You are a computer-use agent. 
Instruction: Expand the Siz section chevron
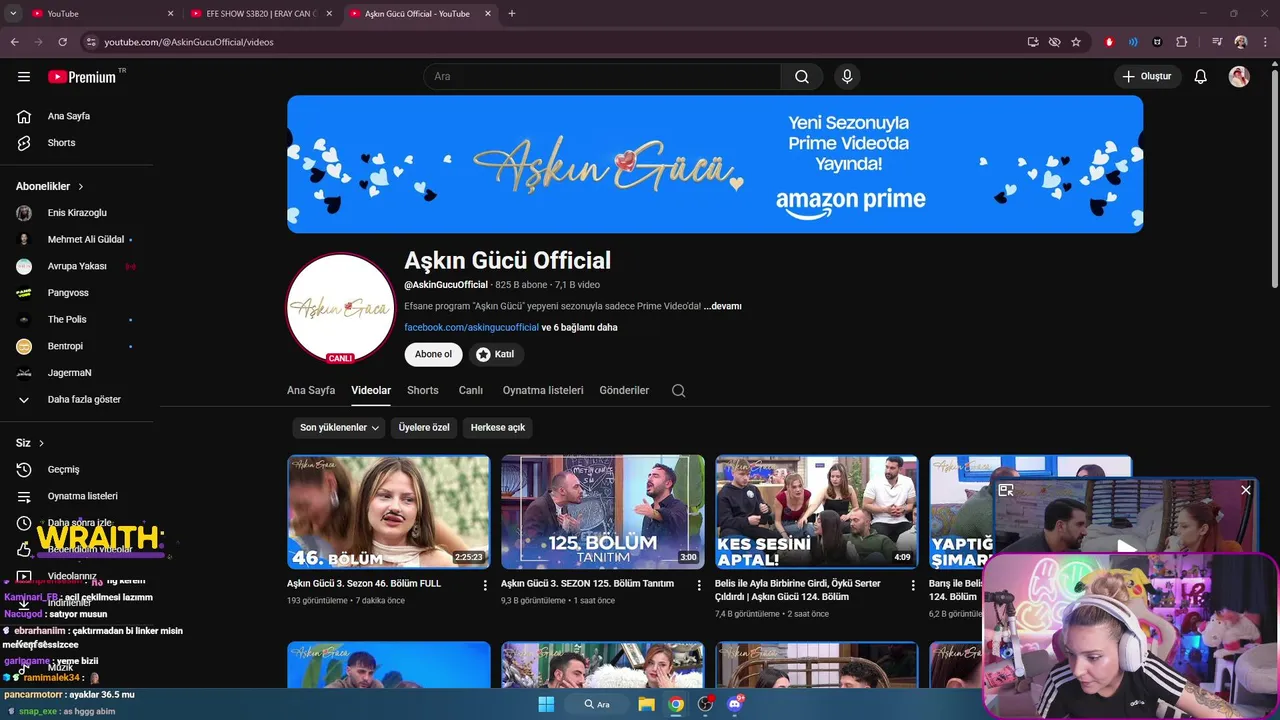[41, 443]
